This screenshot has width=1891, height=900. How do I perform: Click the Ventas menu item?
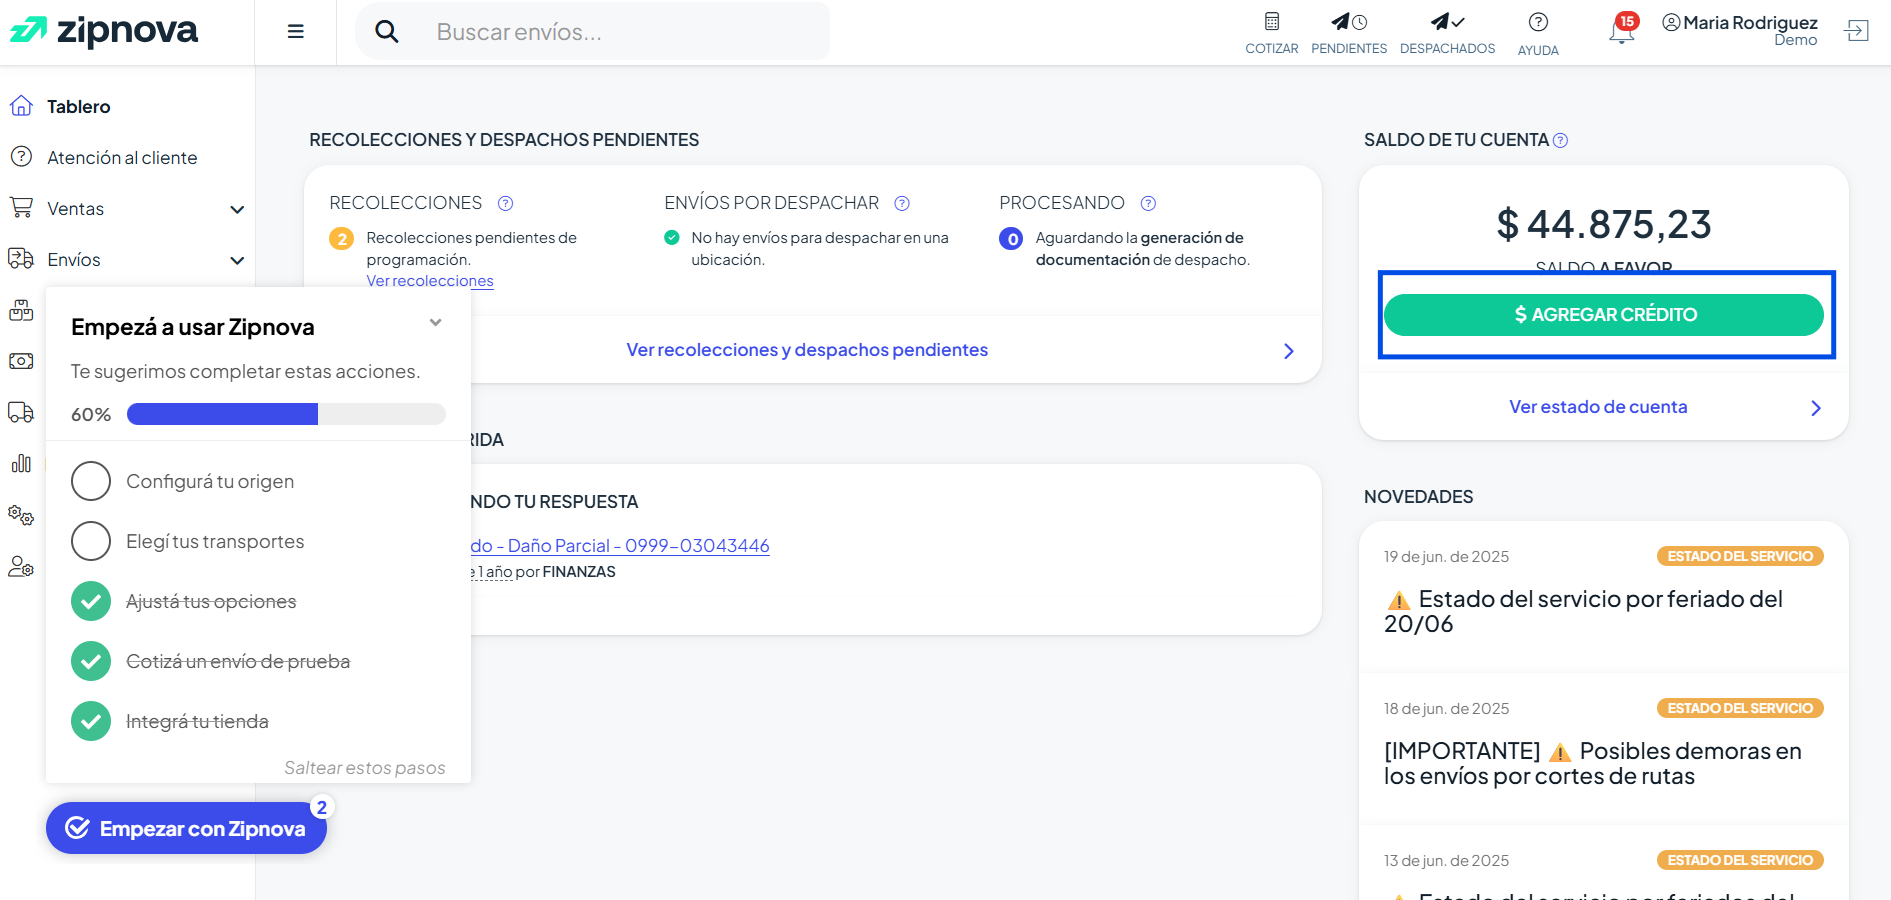pos(75,208)
